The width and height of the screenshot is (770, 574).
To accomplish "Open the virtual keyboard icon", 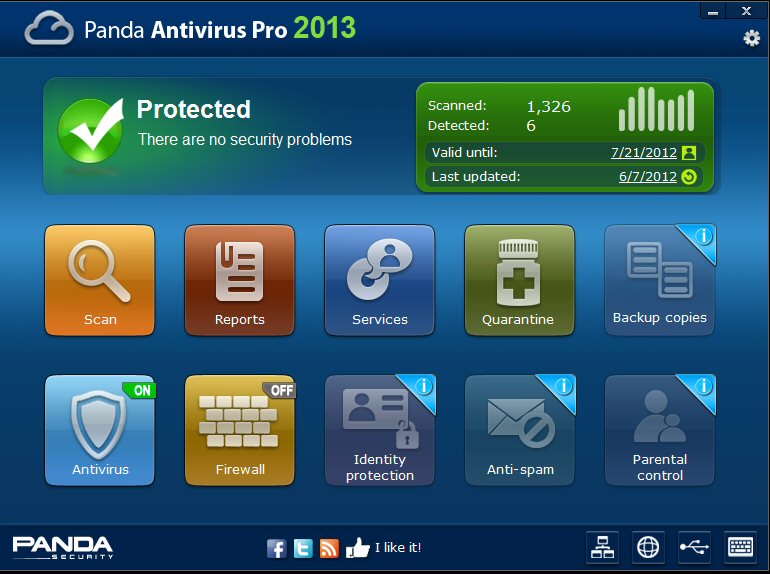I will click(741, 547).
